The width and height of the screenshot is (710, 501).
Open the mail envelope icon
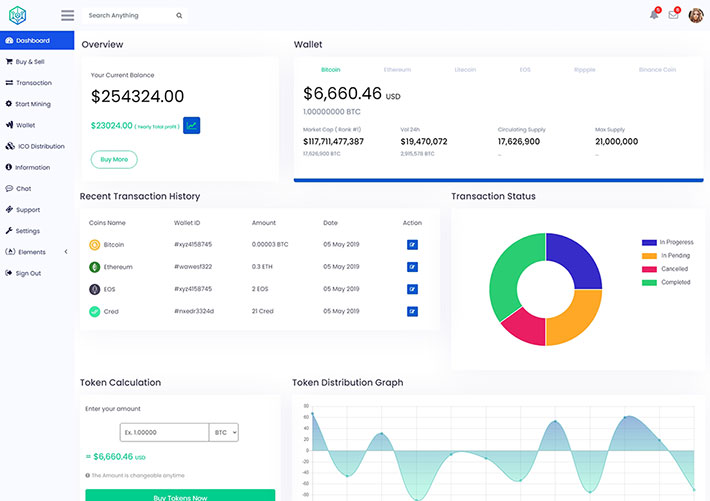tap(673, 15)
